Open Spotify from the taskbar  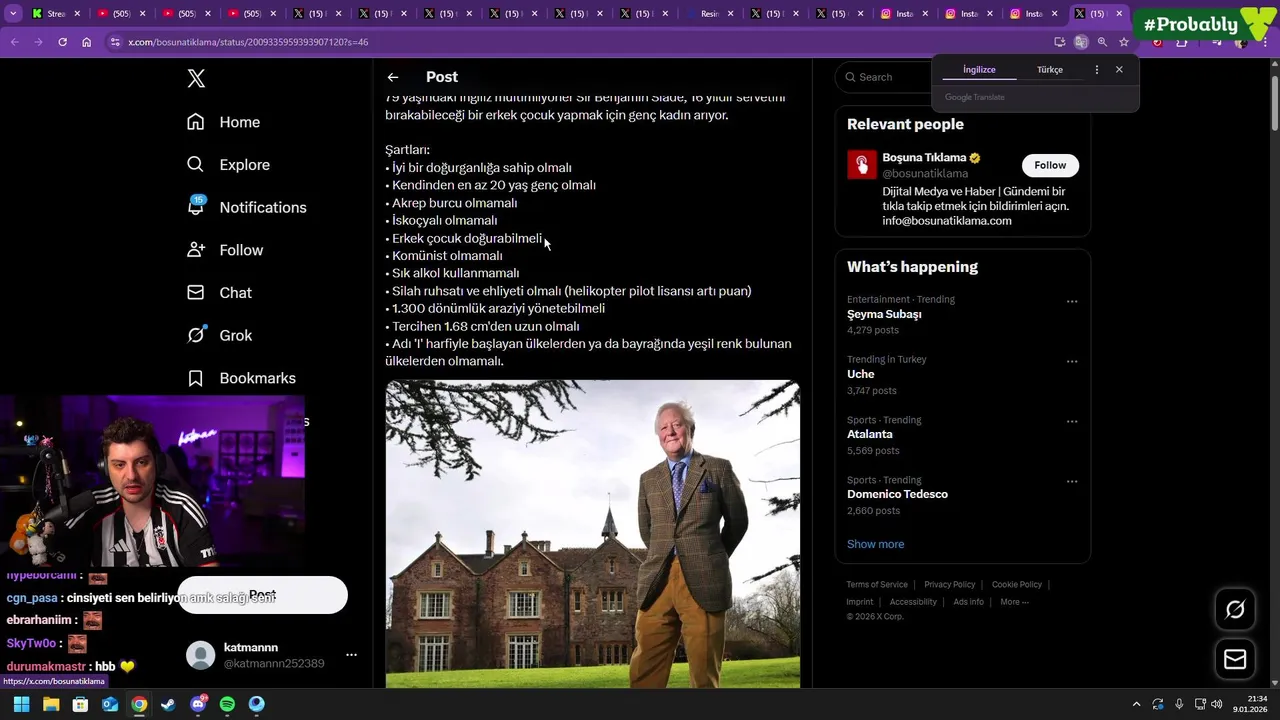227,704
